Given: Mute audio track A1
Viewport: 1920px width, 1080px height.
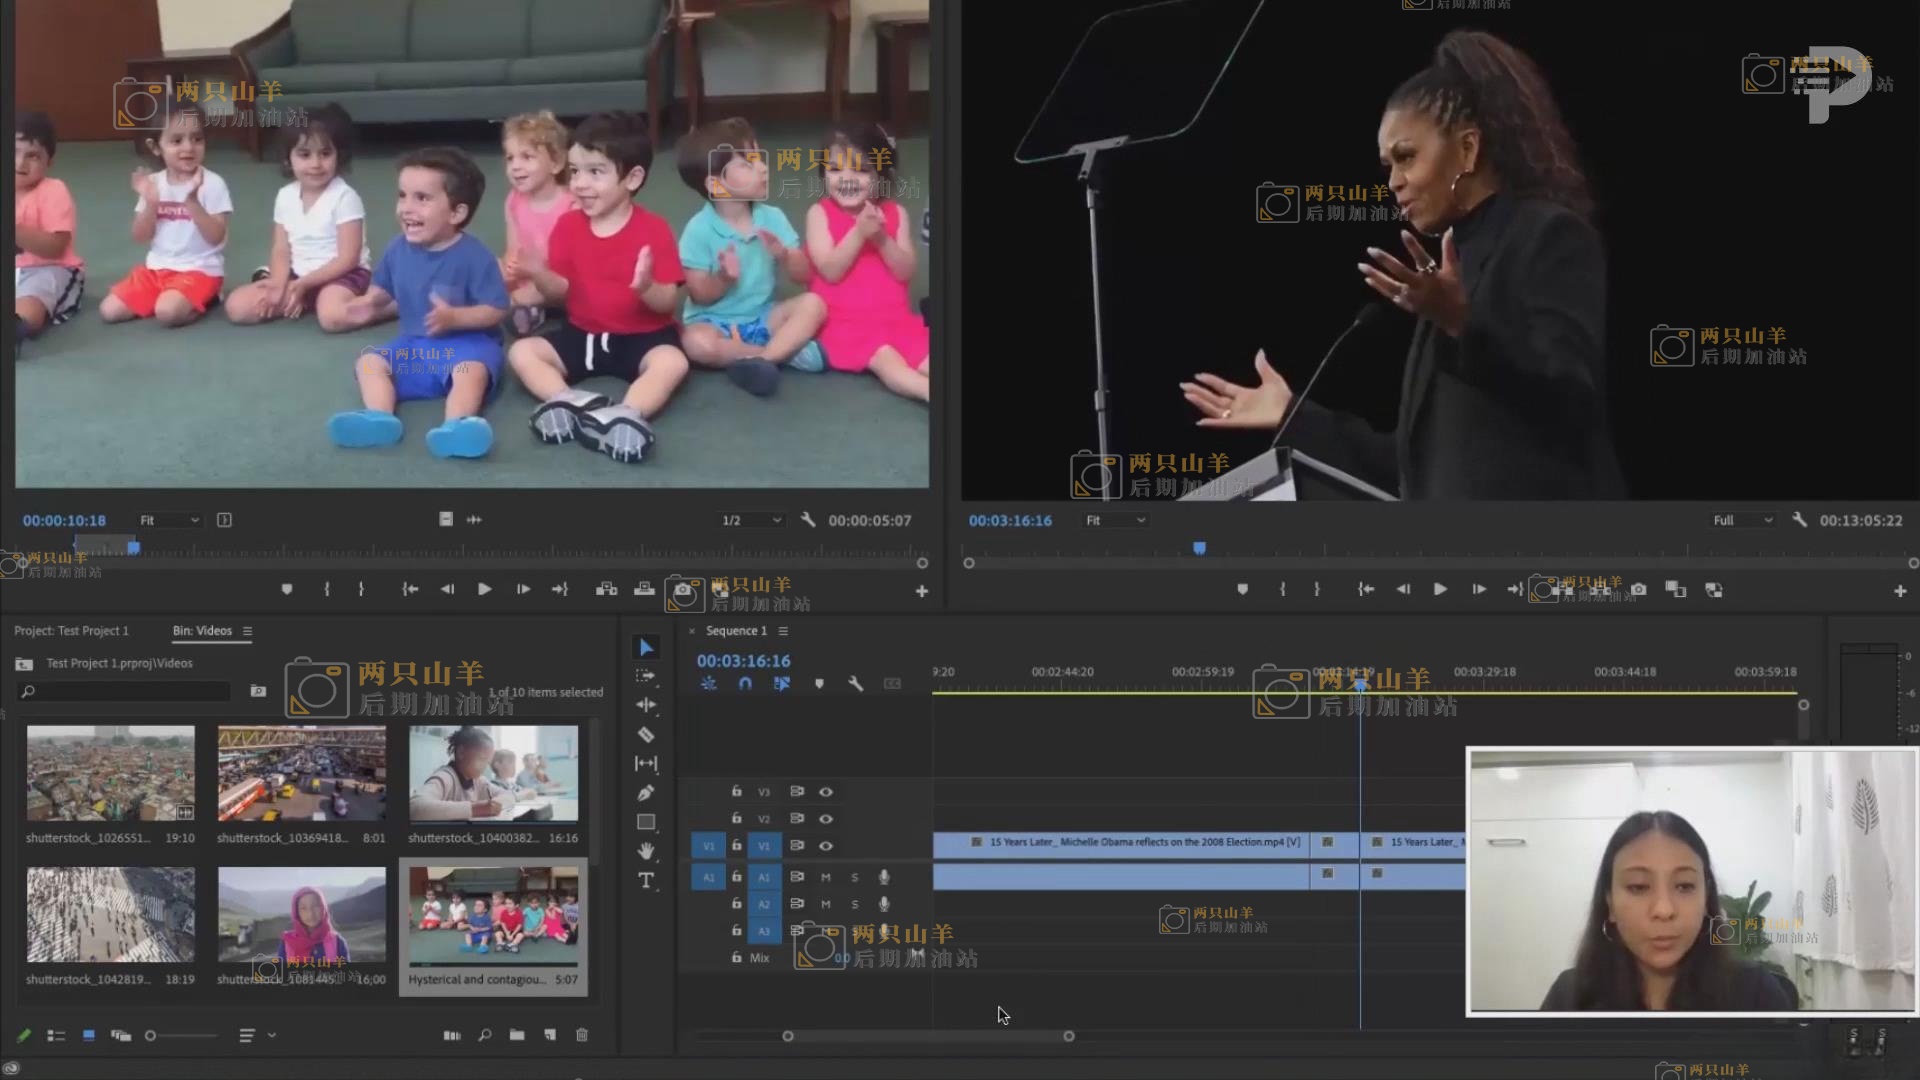Looking at the screenshot, I should point(826,877).
